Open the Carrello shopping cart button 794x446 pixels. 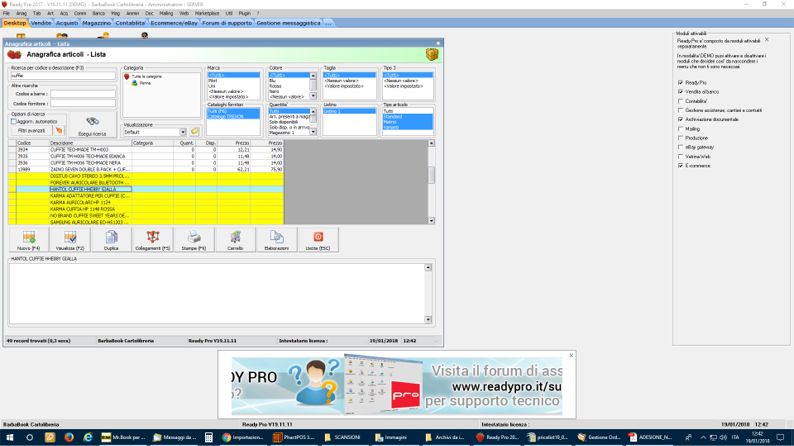(235, 240)
